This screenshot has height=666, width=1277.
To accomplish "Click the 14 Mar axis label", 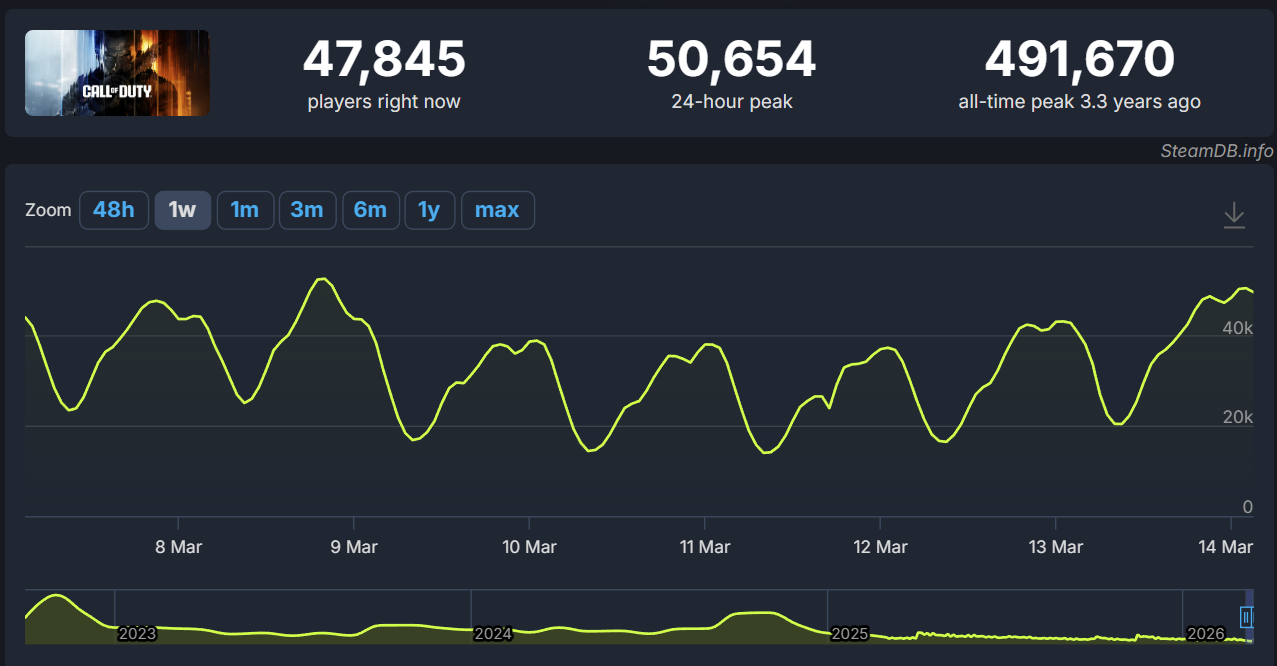I will [1225, 547].
